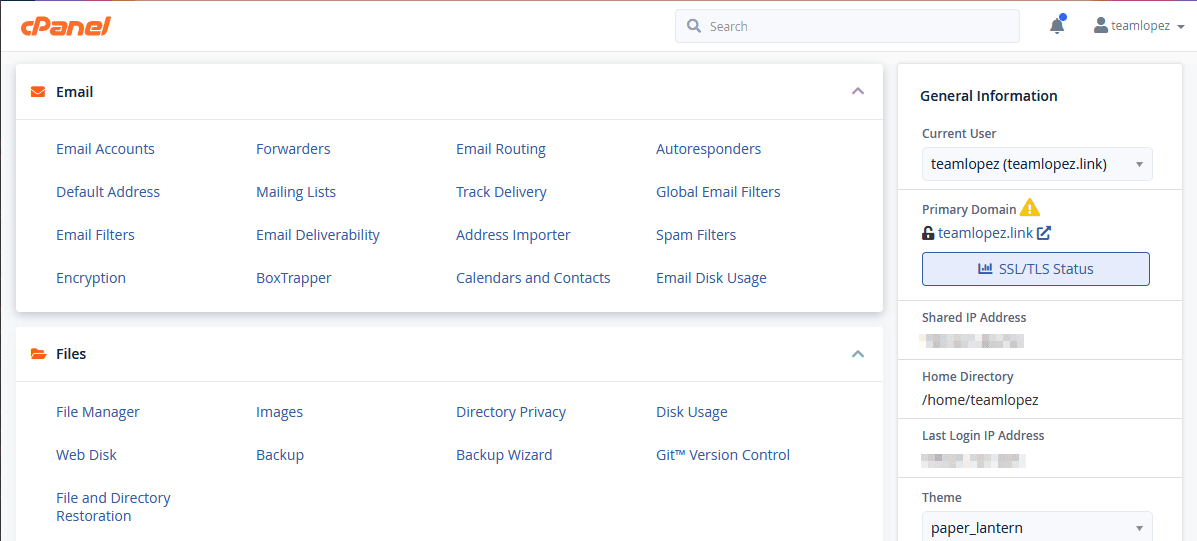The image size is (1197, 541).
Task: Open the Images link
Action: [279, 412]
